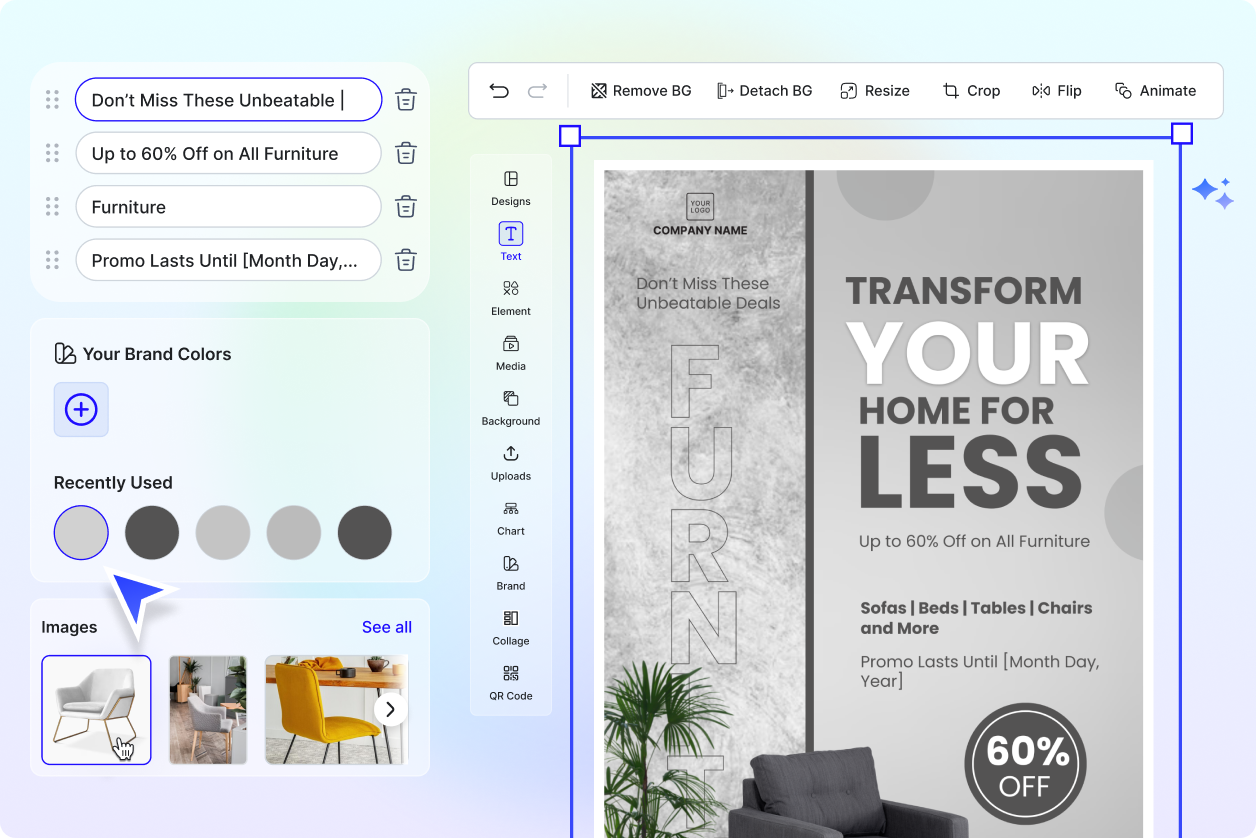Click Remove BG in toolbar
The height and width of the screenshot is (838, 1256).
point(641,91)
